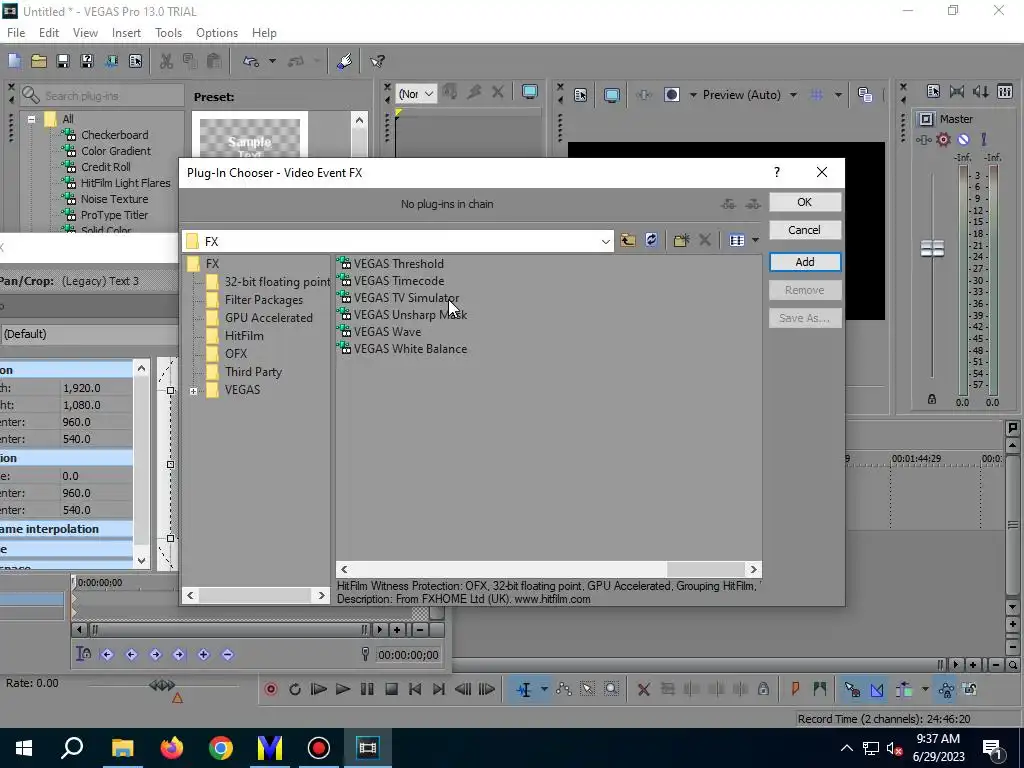Open the Auto Ripple mode dropdown arrow

(925, 689)
